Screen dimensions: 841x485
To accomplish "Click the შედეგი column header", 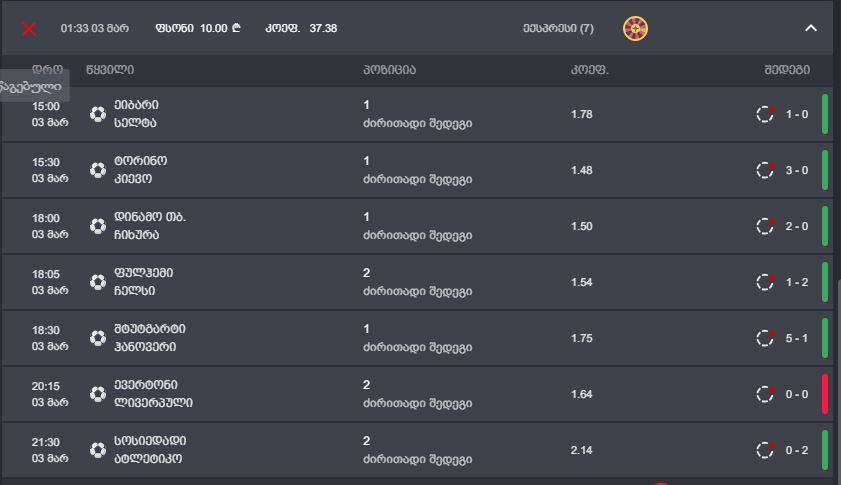I will pyautogui.click(x=787, y=70).
